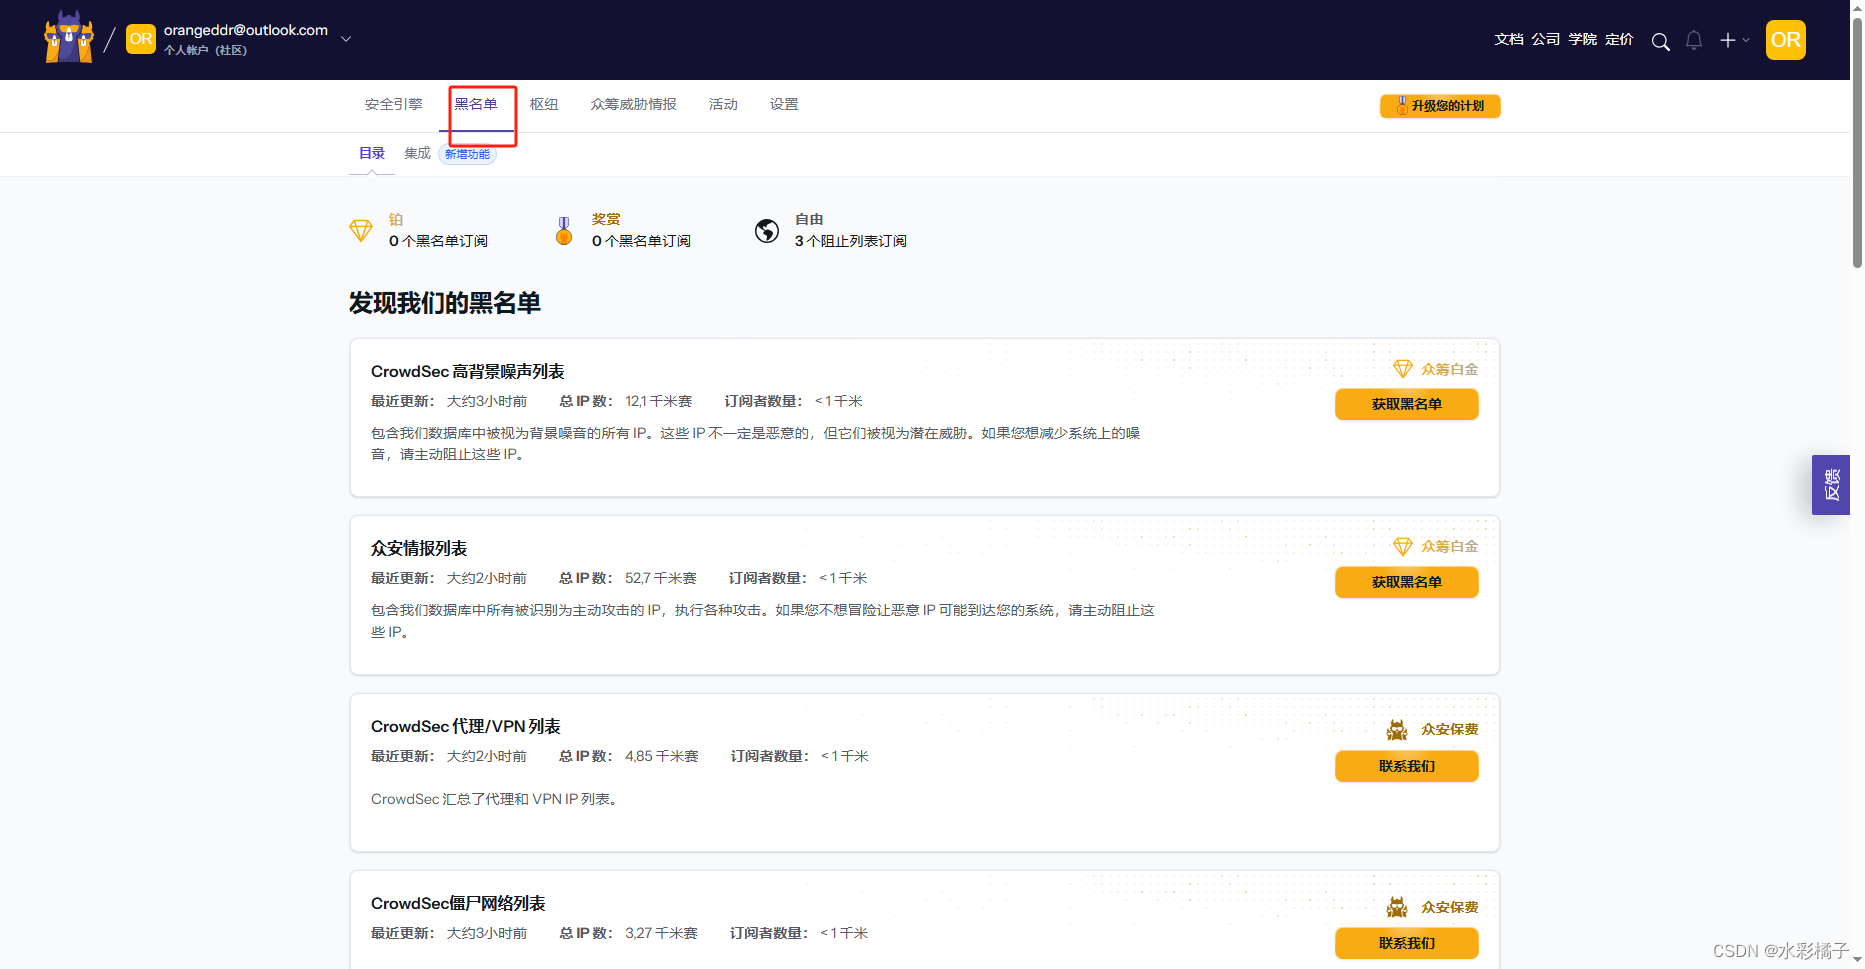Click the globe free subscription icon
The width and height of the screenshot is (1865, 969).
click(767, 231)
